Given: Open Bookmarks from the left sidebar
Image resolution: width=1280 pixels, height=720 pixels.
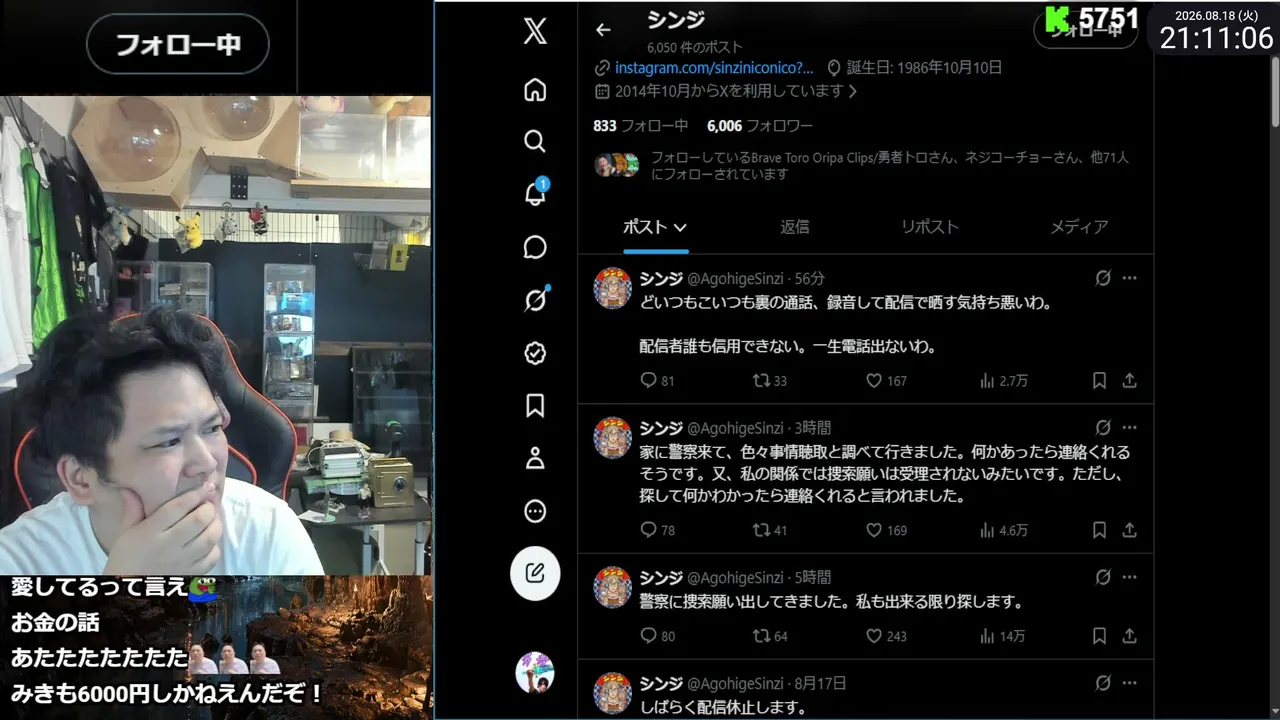Looking at the screenshot, I should 535,405.
